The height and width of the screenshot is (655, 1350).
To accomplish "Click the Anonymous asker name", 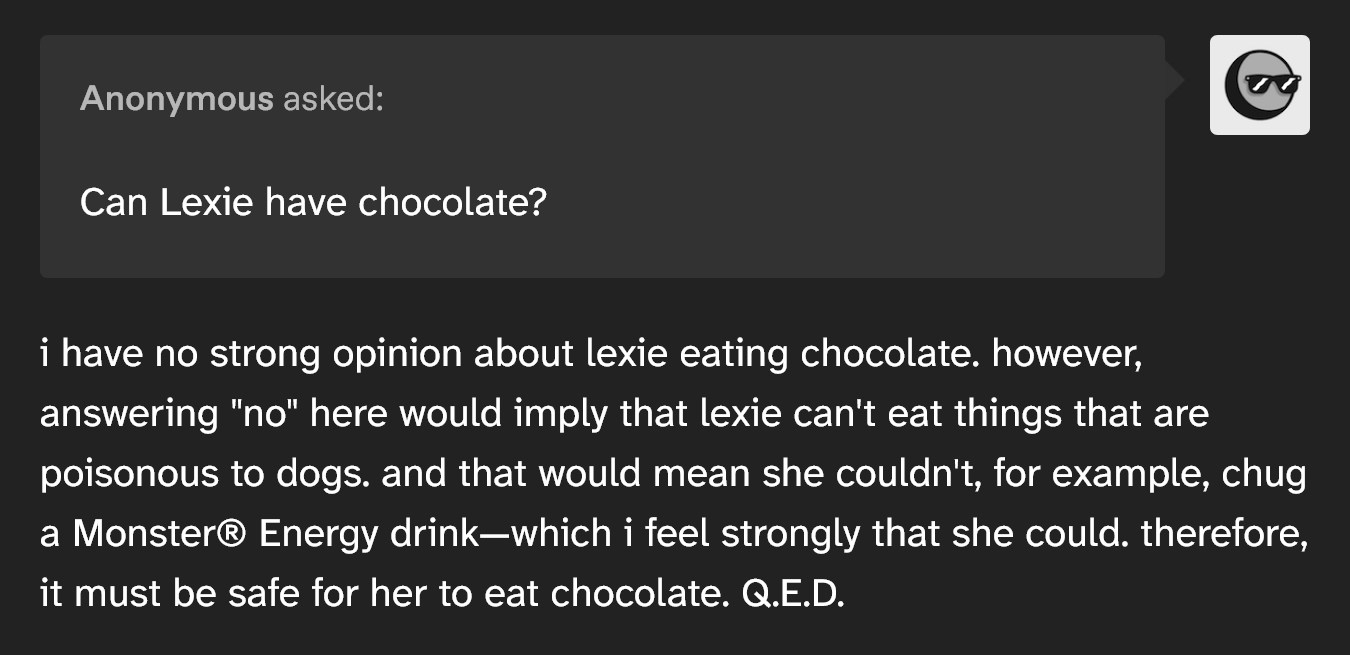I will pos(176,98).
